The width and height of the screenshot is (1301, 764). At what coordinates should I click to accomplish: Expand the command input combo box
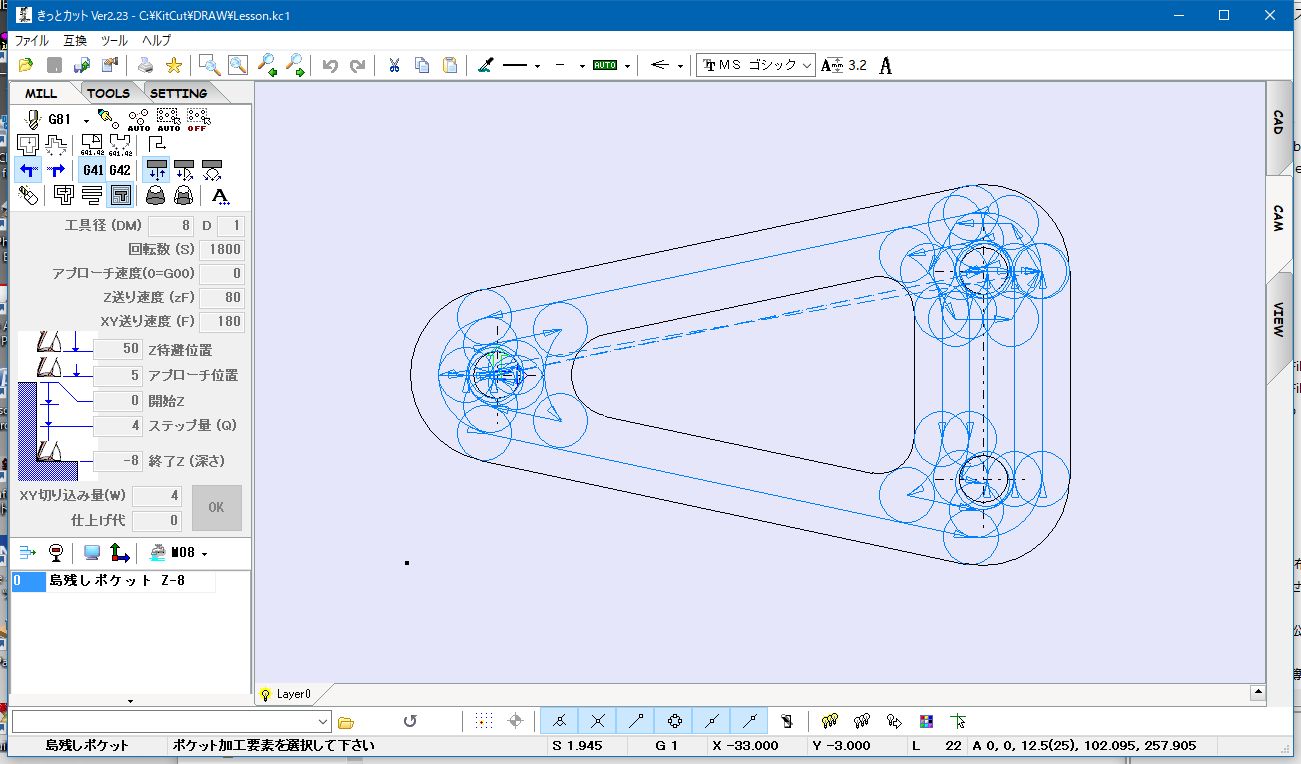(322, 721)
